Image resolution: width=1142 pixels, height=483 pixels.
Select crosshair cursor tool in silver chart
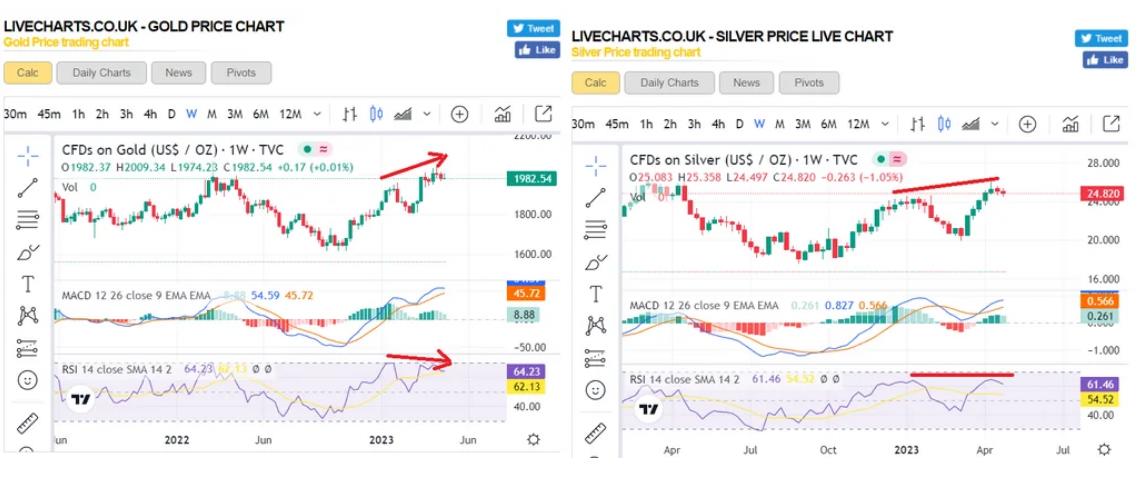click(x=596, y=165)
